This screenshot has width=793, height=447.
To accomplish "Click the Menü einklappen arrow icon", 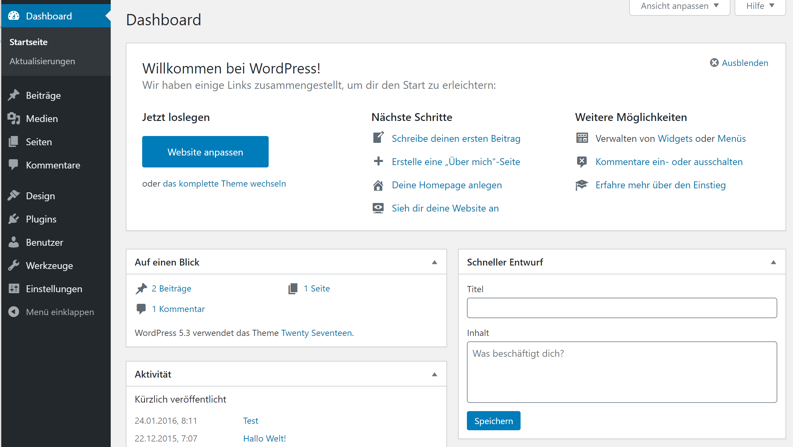I will pyautogui.click(x=14, y=312).
